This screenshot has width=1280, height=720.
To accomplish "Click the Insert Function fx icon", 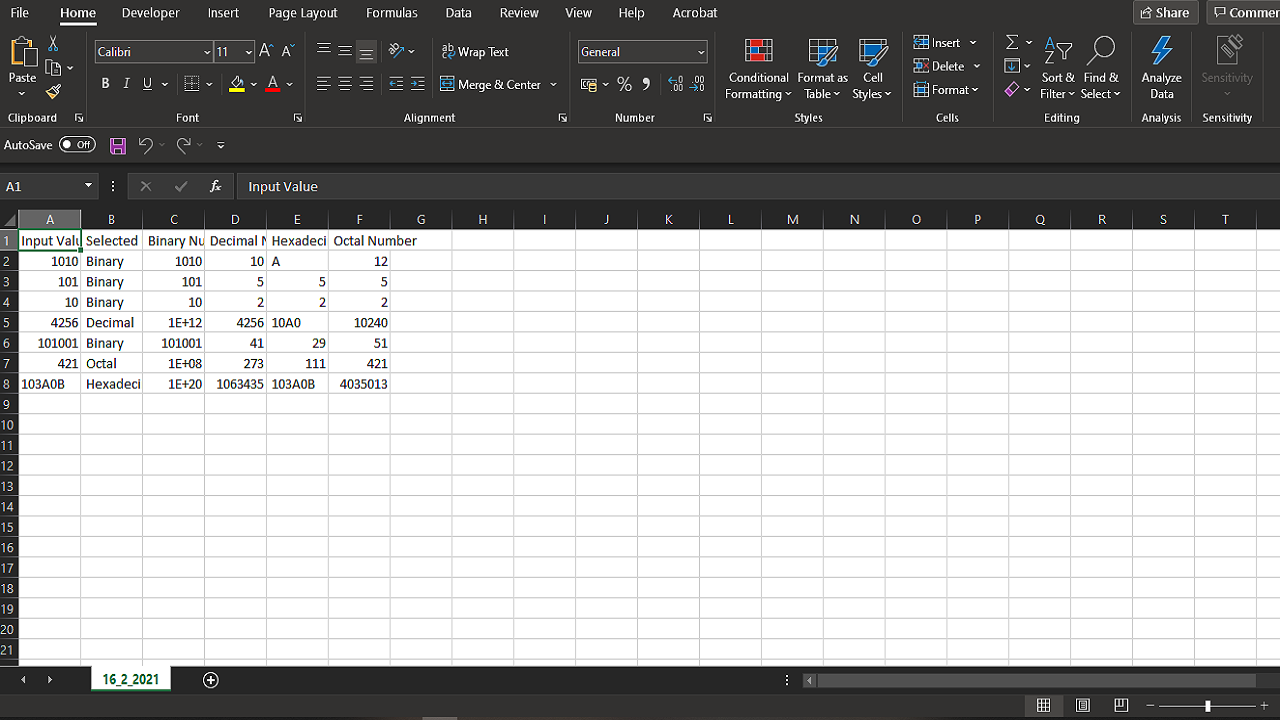I will tap(215, 186).
